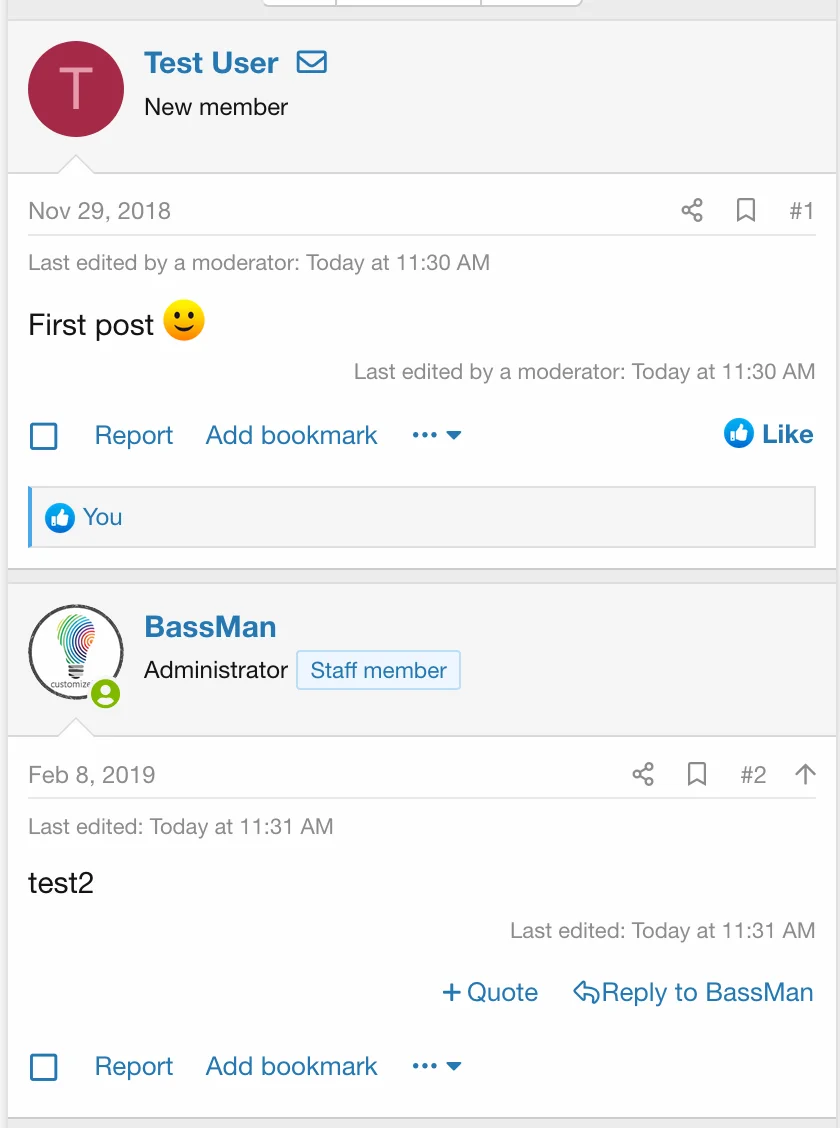Select the checkbox on test2 post
Screen dimensions: 840x1128
pyautogui.click(x=44, y=1067)
